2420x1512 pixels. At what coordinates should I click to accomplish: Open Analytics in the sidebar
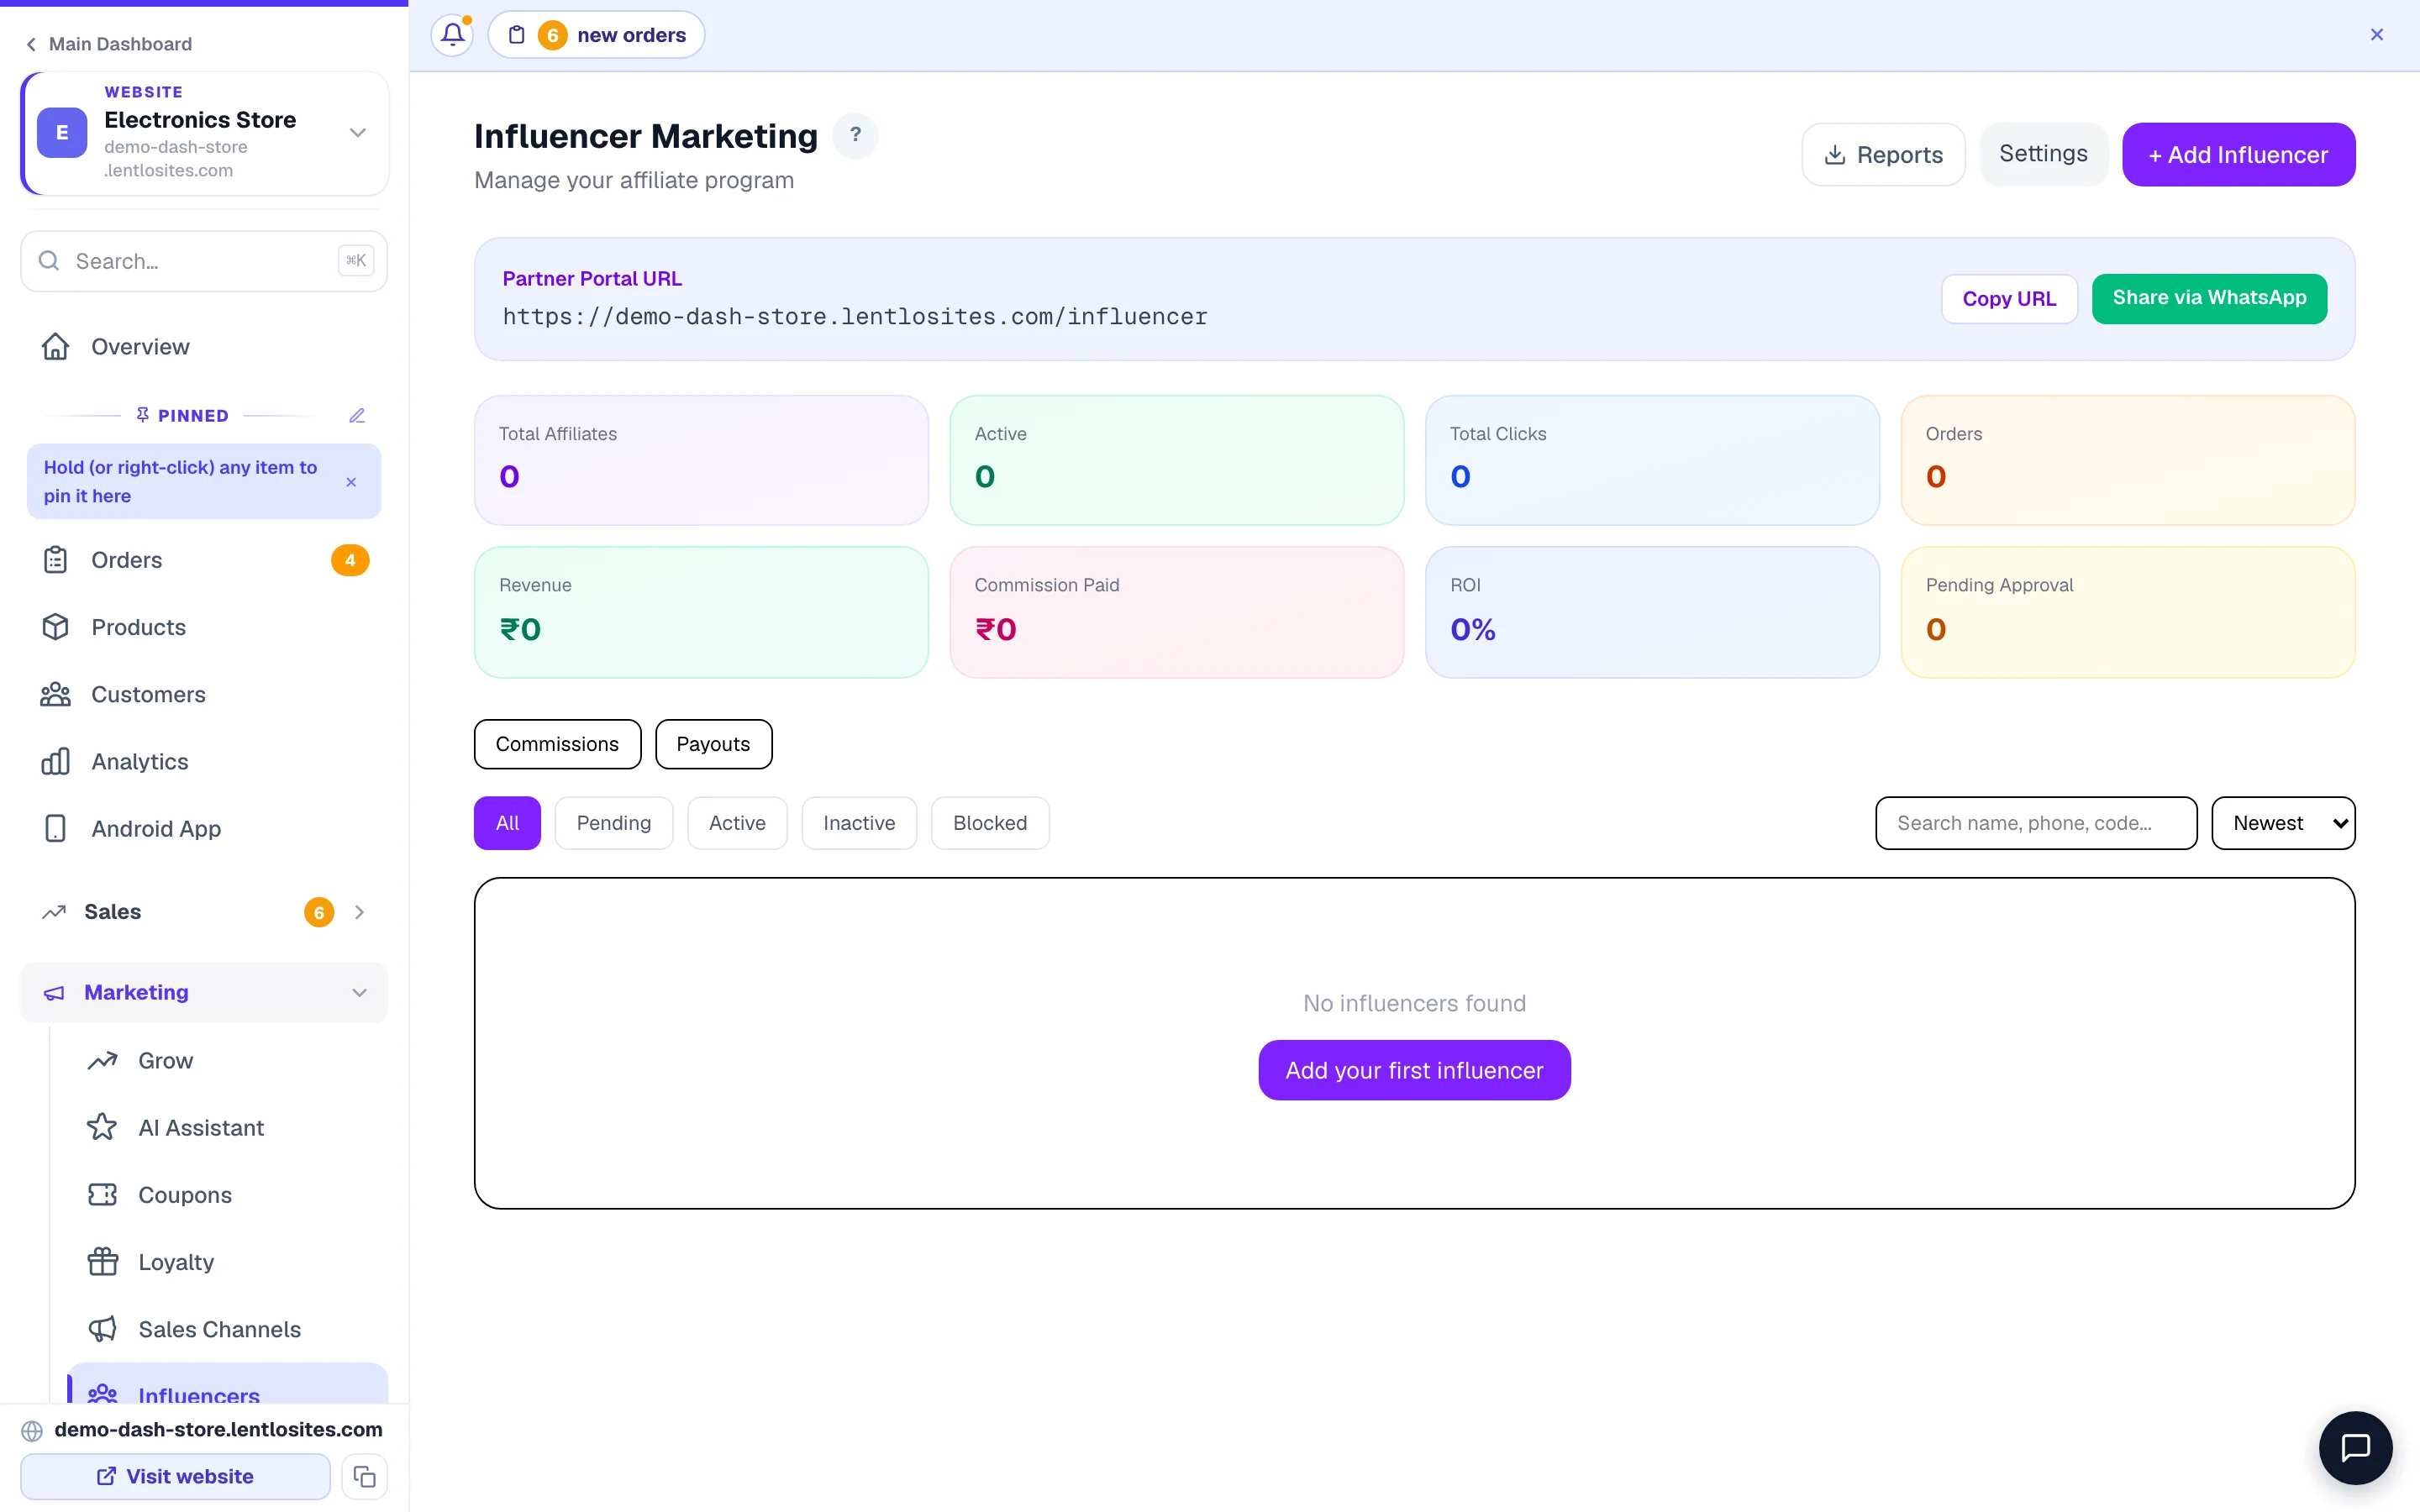(x=204, y=761)
